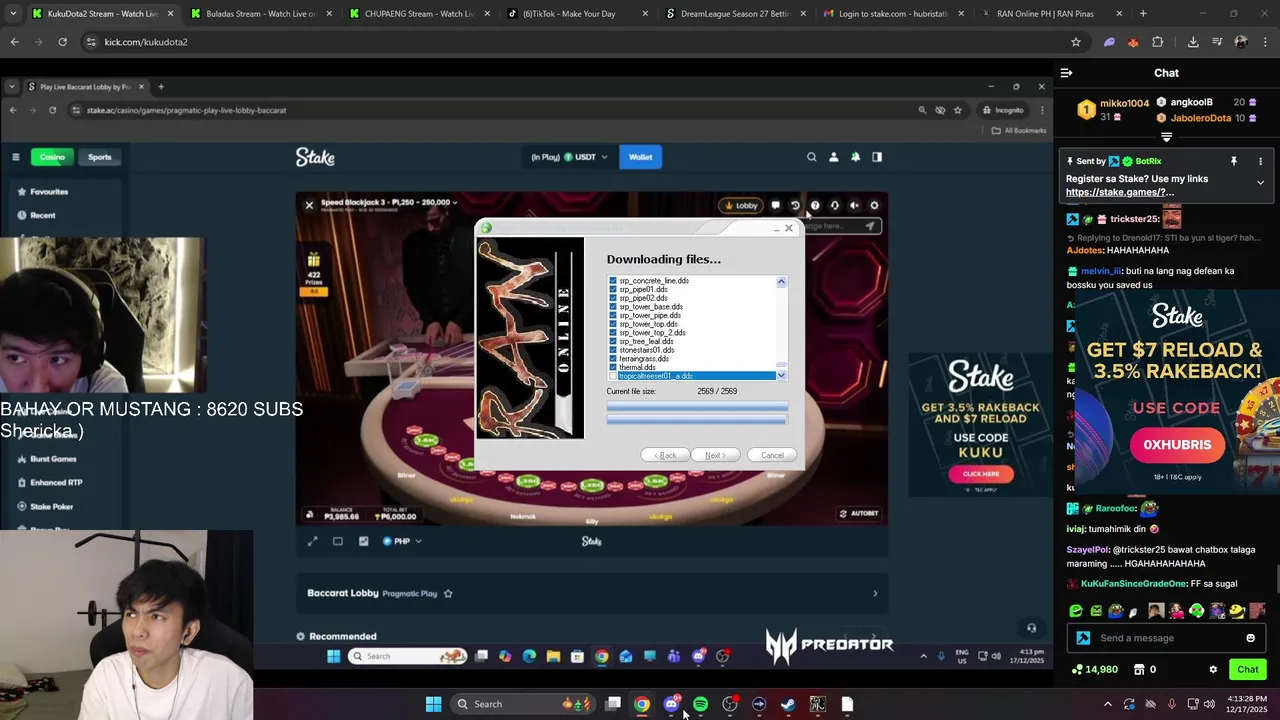Open Steam from the Windows taskbar

point(788,704)
